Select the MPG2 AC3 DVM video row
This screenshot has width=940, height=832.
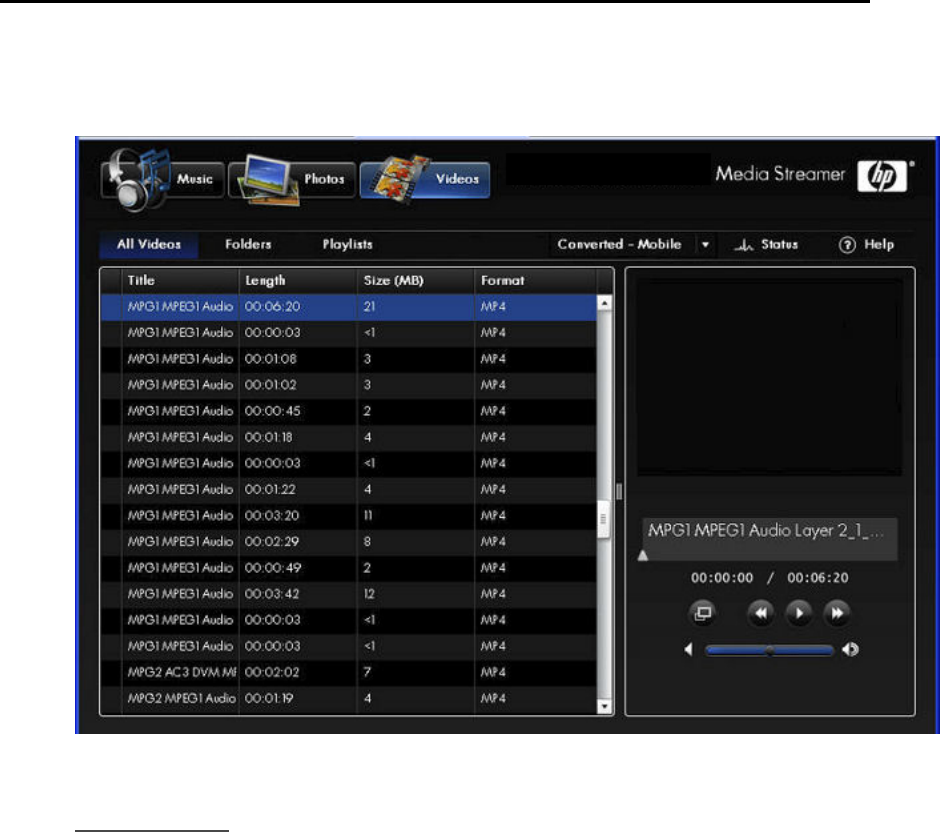click(349, 673)
